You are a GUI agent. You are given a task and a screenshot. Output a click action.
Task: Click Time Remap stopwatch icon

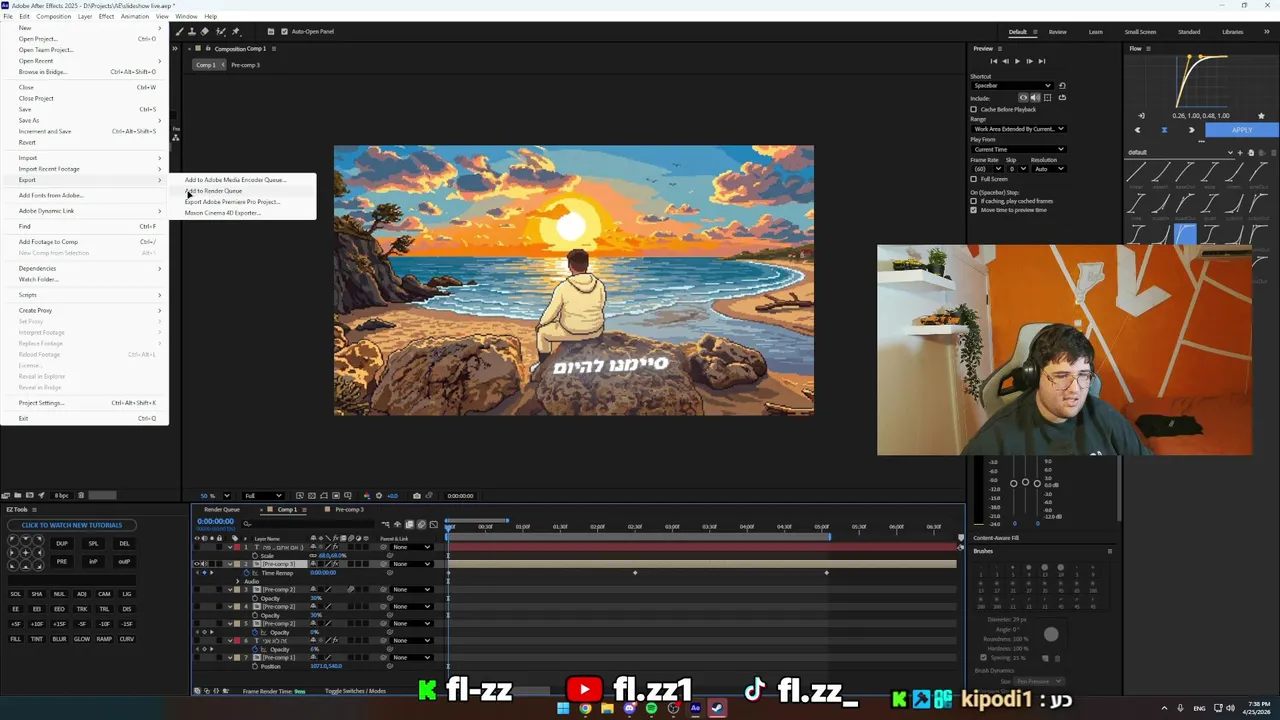246,573
